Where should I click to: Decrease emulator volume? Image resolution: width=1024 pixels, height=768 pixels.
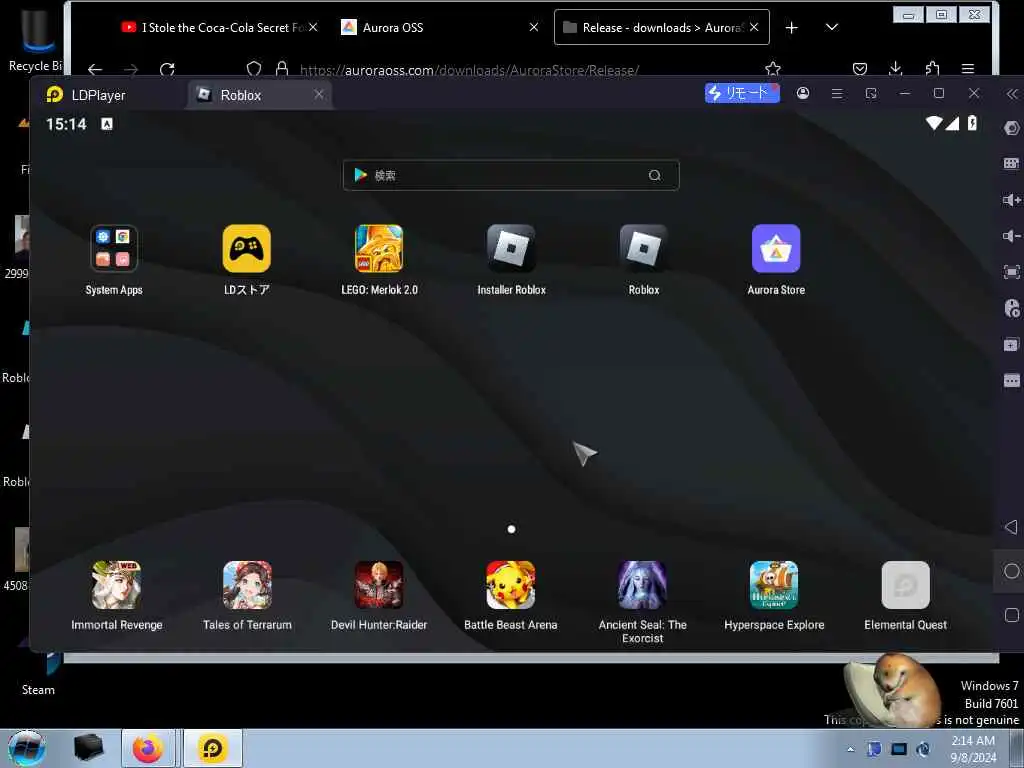1012,236
